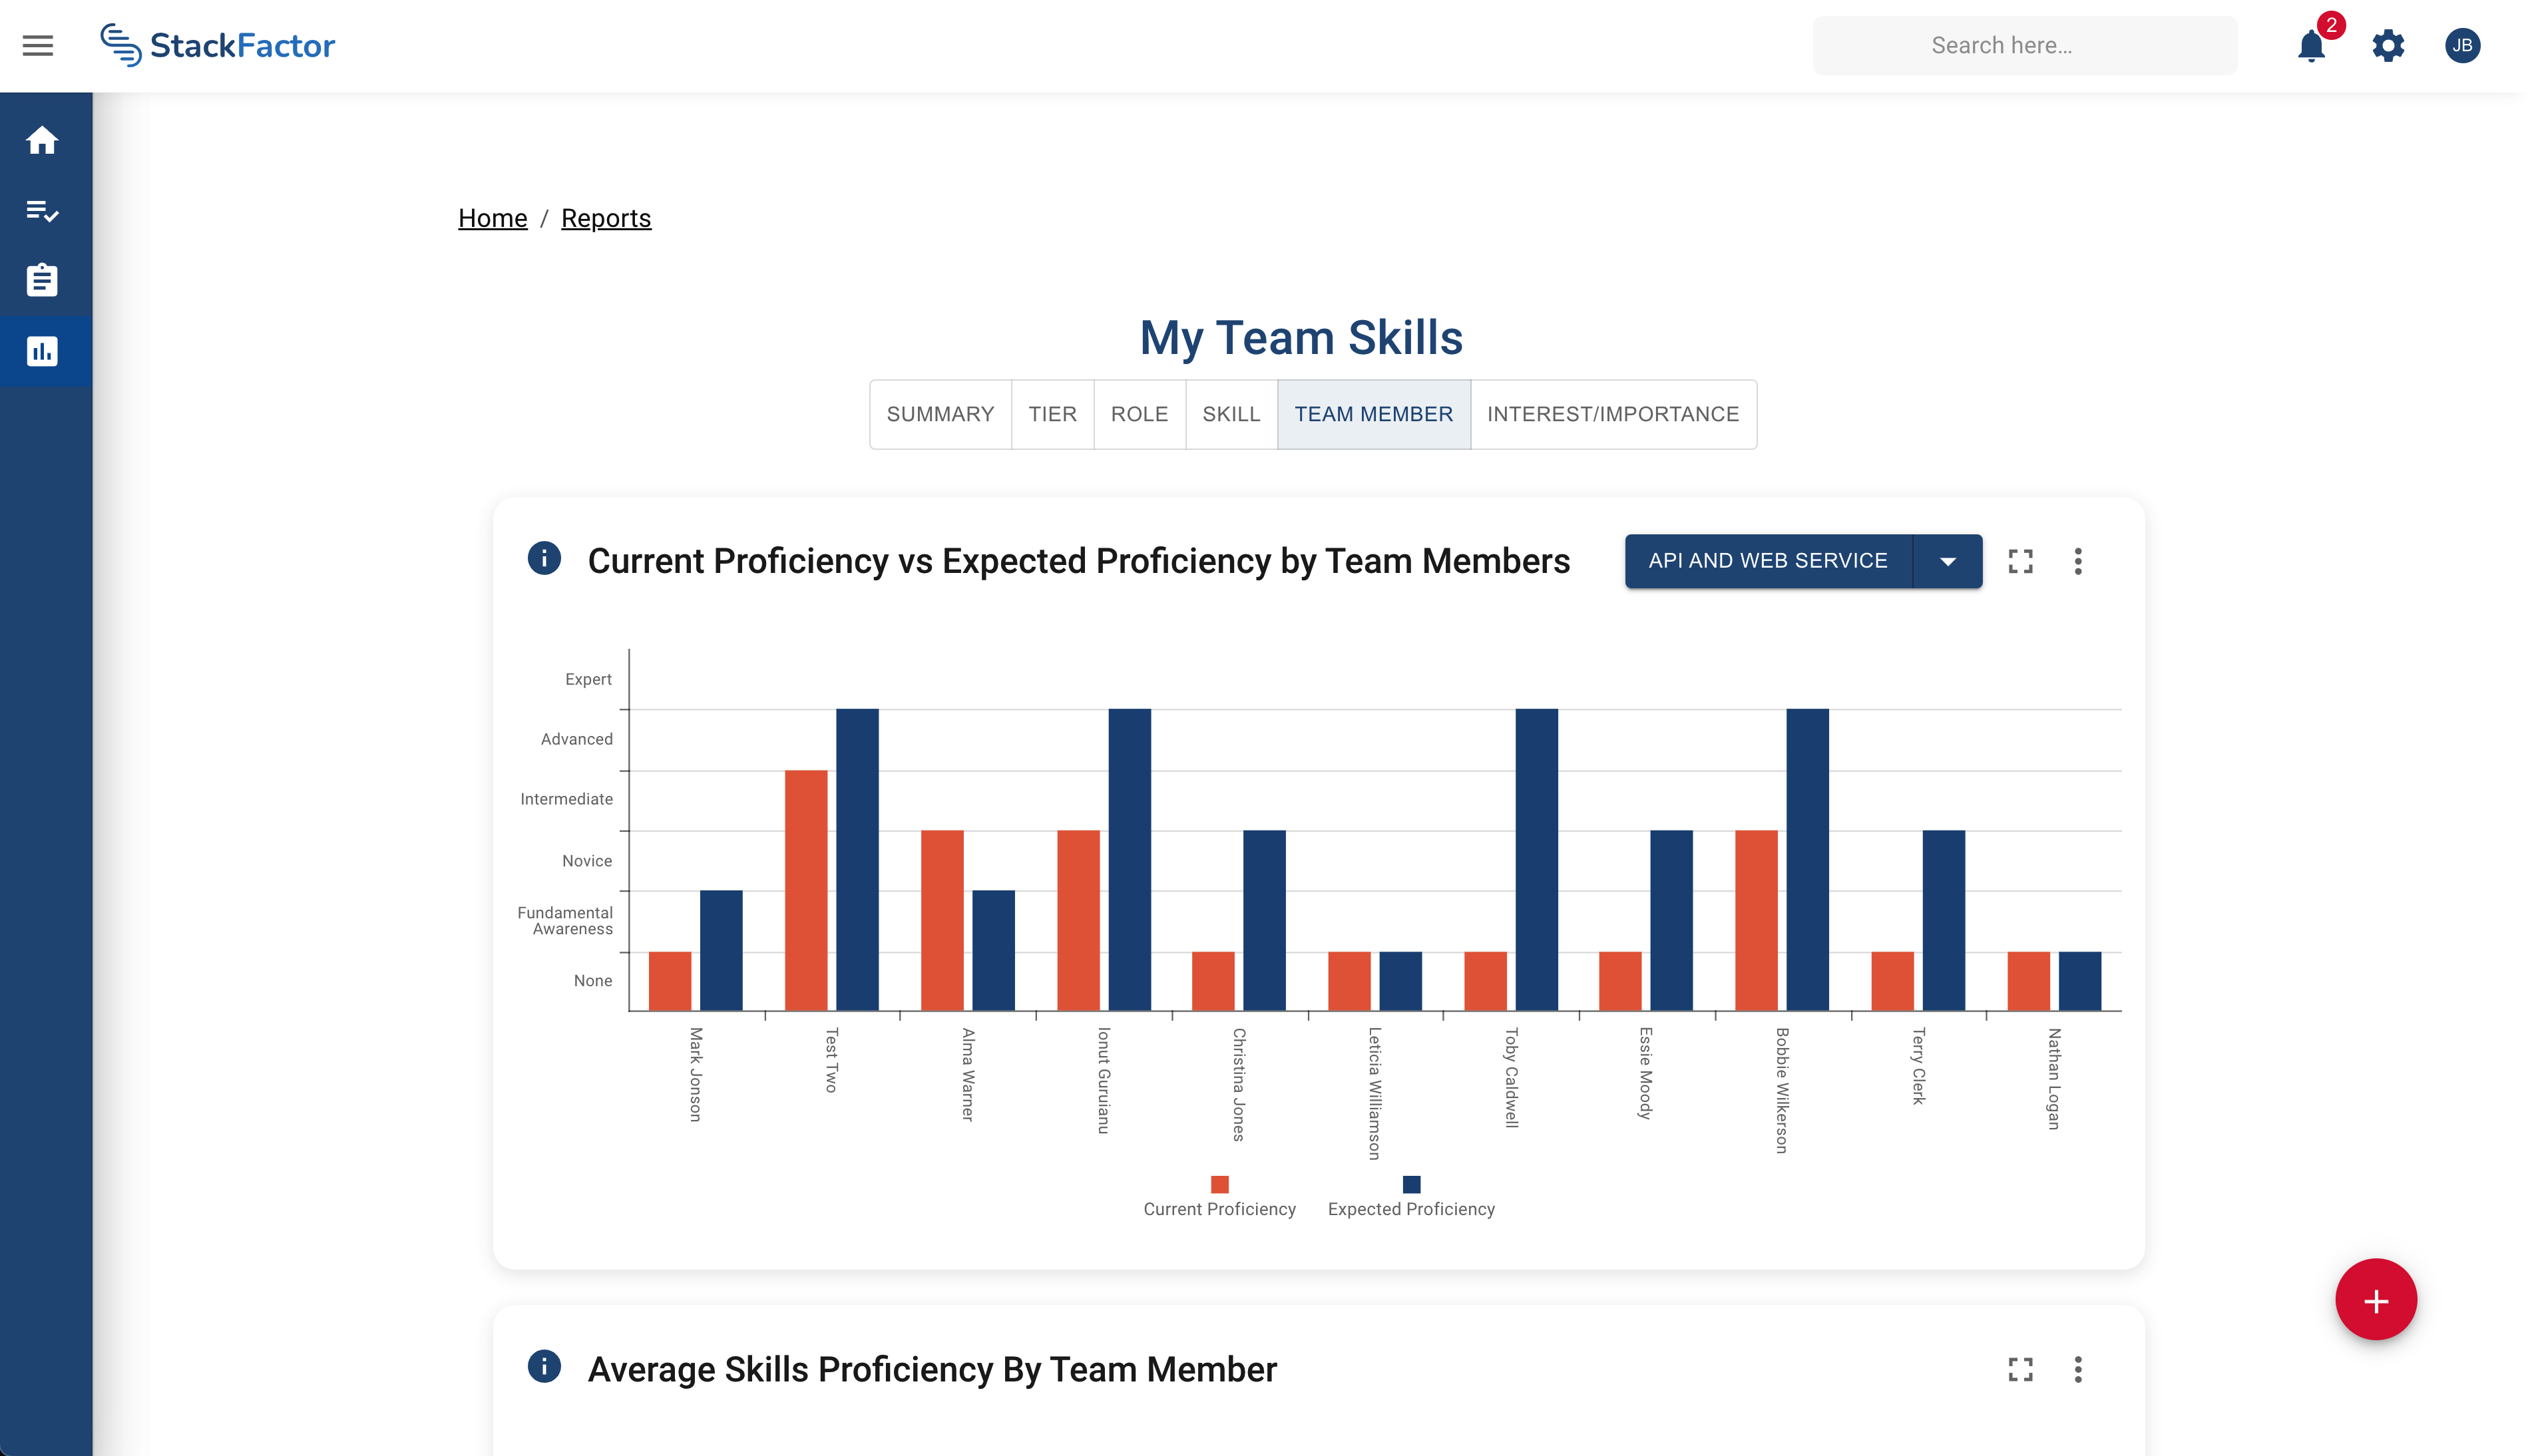Open the JB profile avatar

tap(2464, 45)
